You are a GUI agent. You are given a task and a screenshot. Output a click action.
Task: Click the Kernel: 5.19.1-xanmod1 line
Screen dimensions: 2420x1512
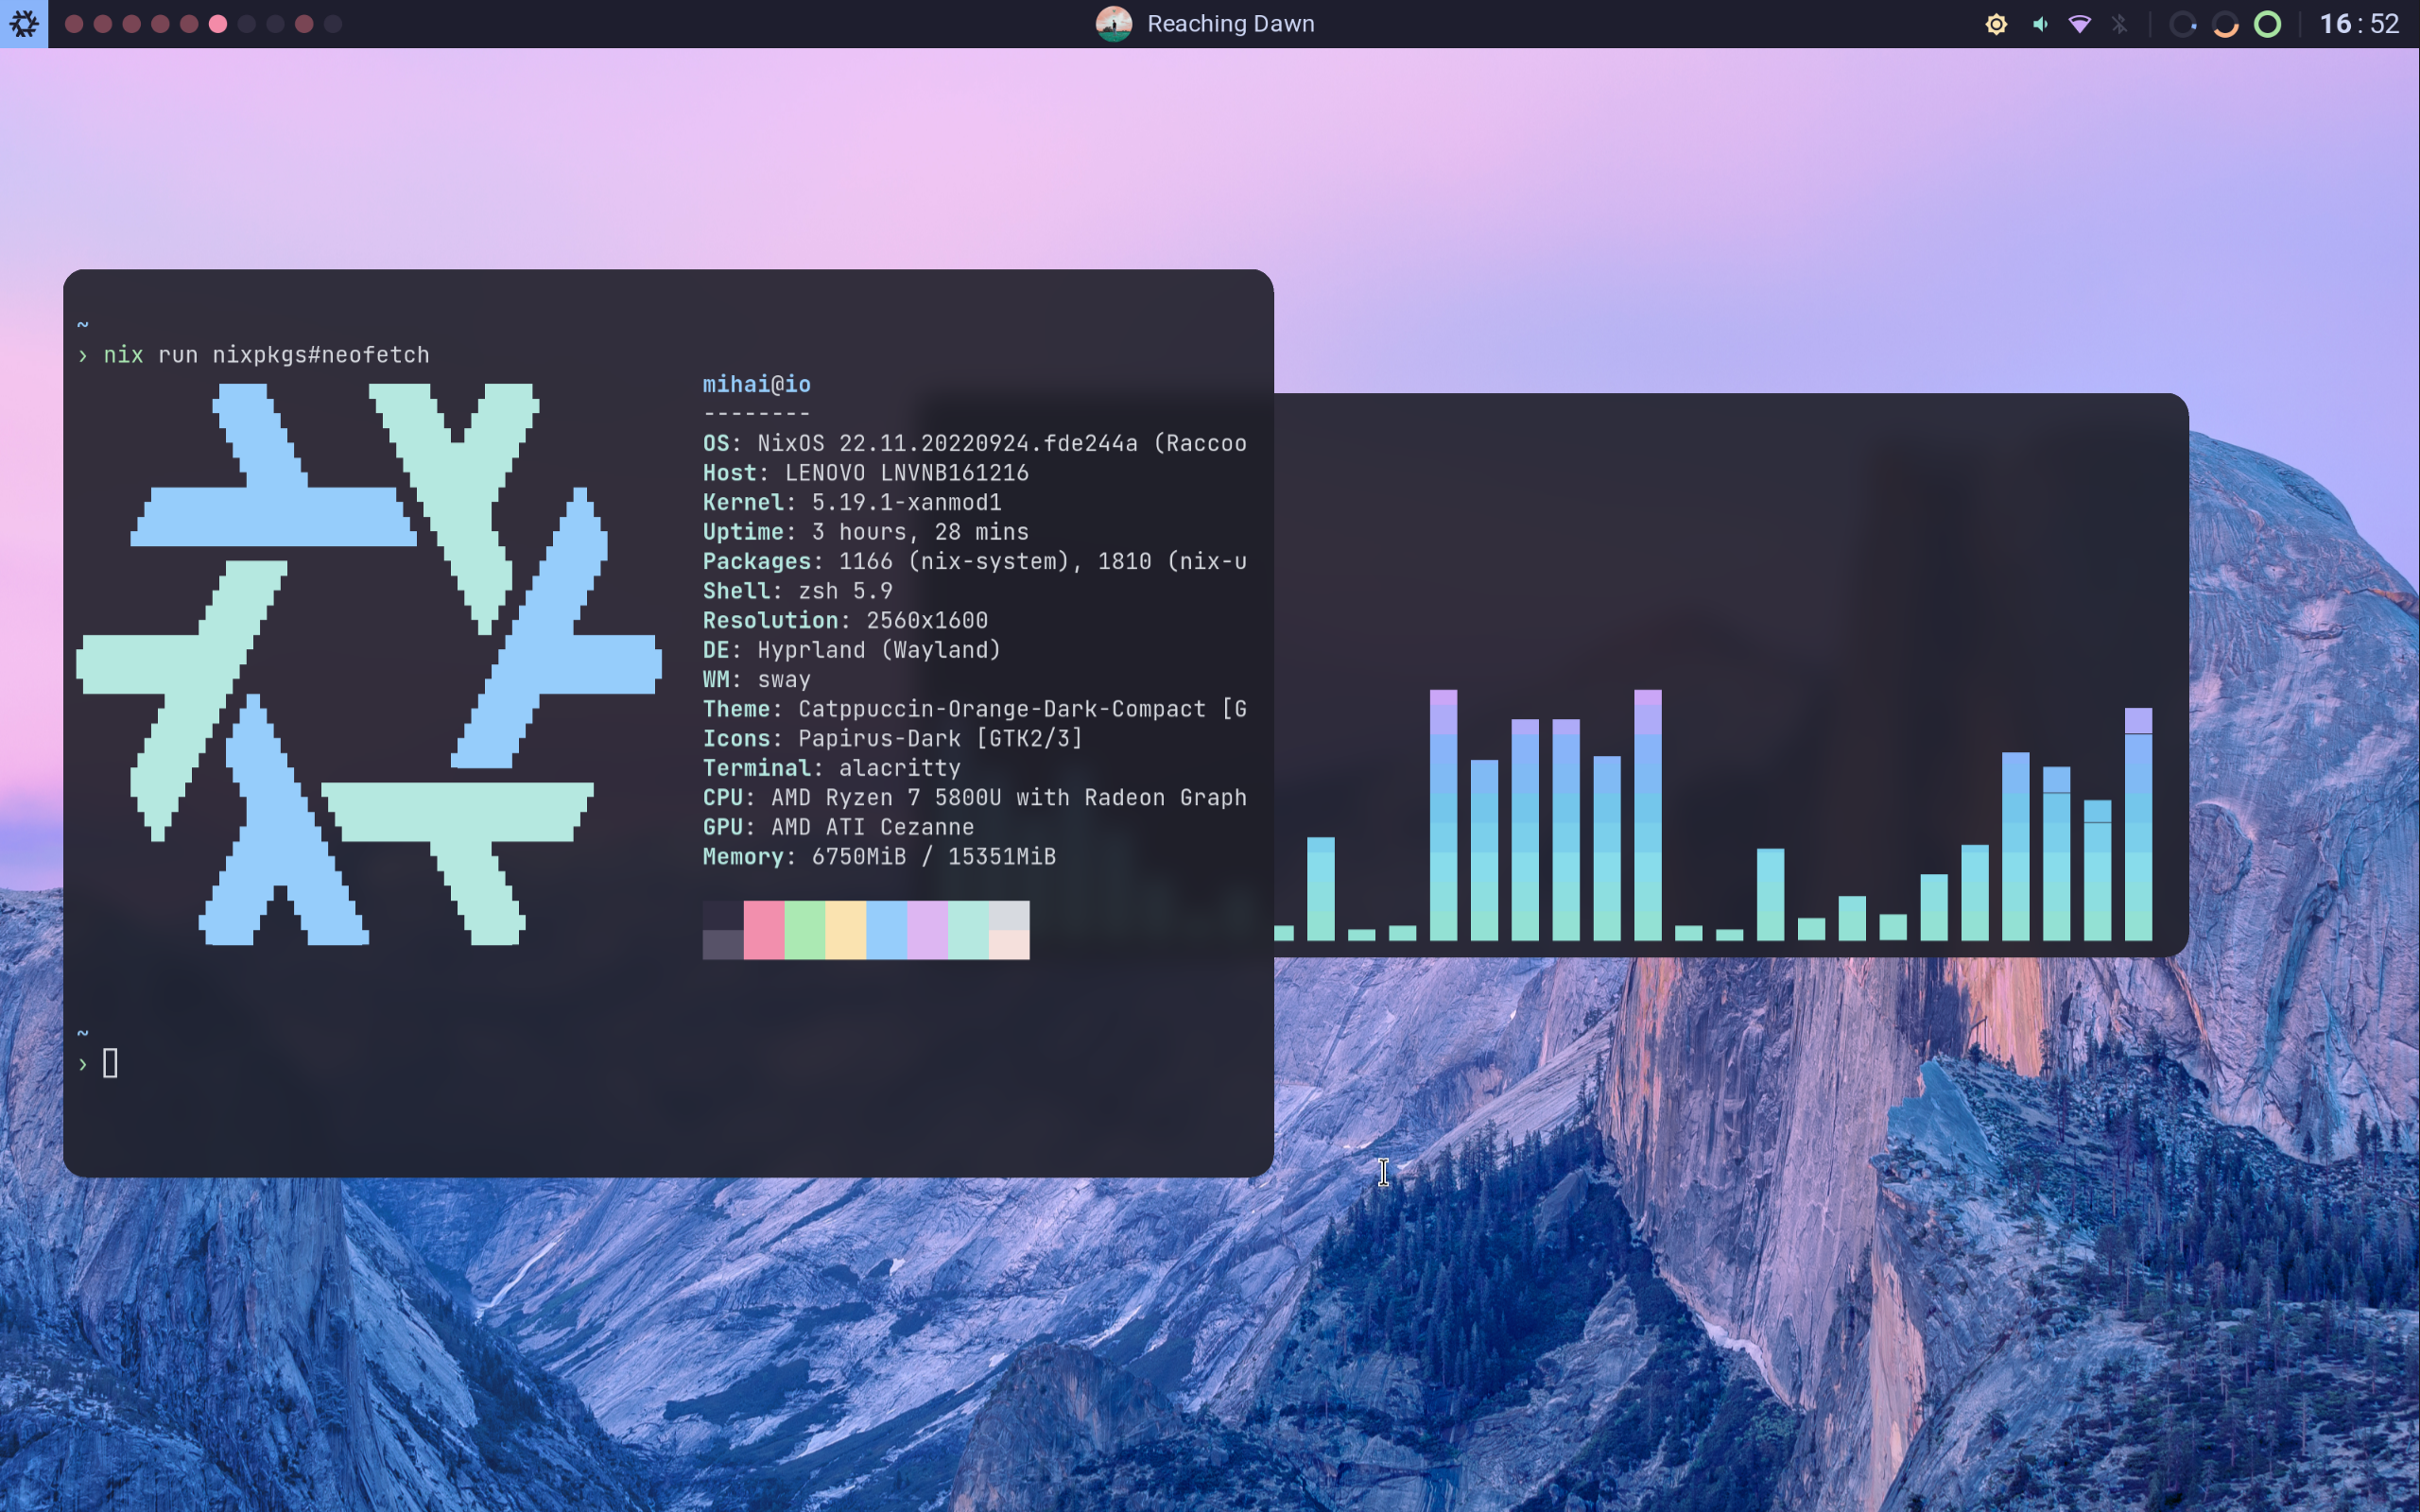pos(852,502)
